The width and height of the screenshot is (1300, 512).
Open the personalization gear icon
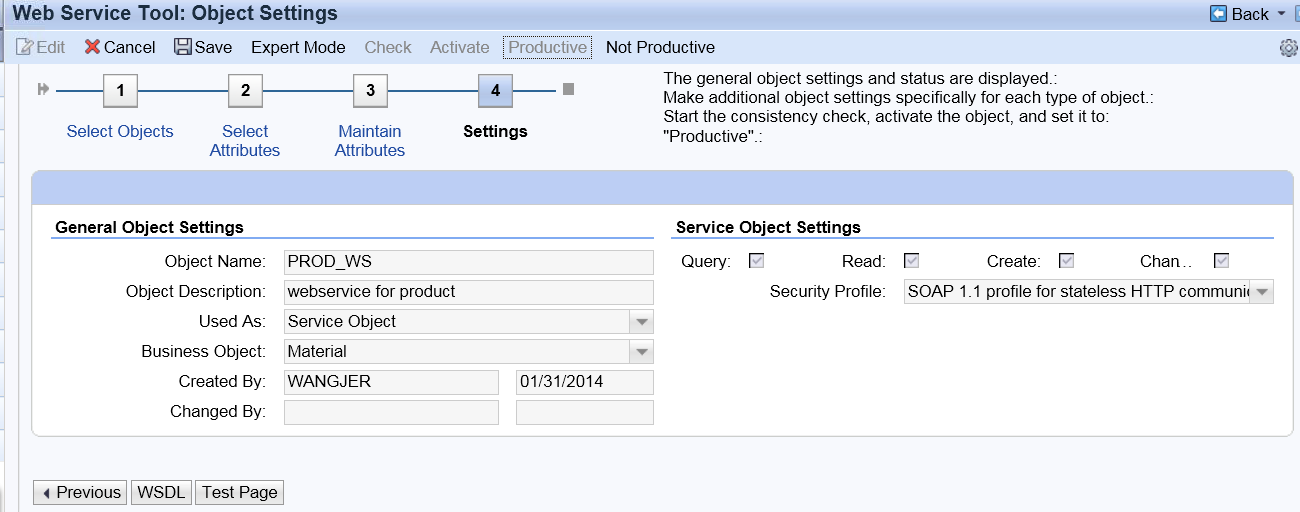click(x=1289, y=48)
